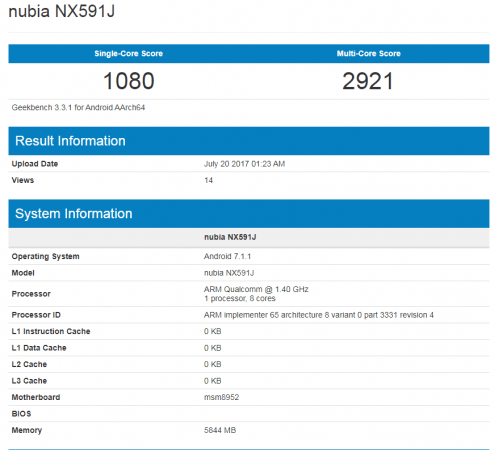
Task: Click the L1 Instruction Cache label
Action: coord(51,331)
